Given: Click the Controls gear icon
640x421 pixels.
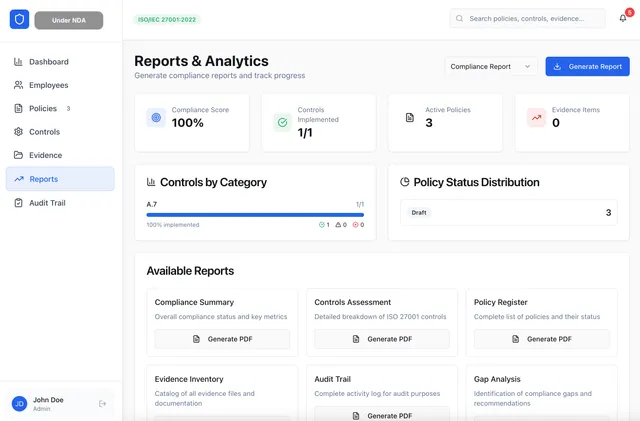Looking at the screenshot, I should 18,131.
